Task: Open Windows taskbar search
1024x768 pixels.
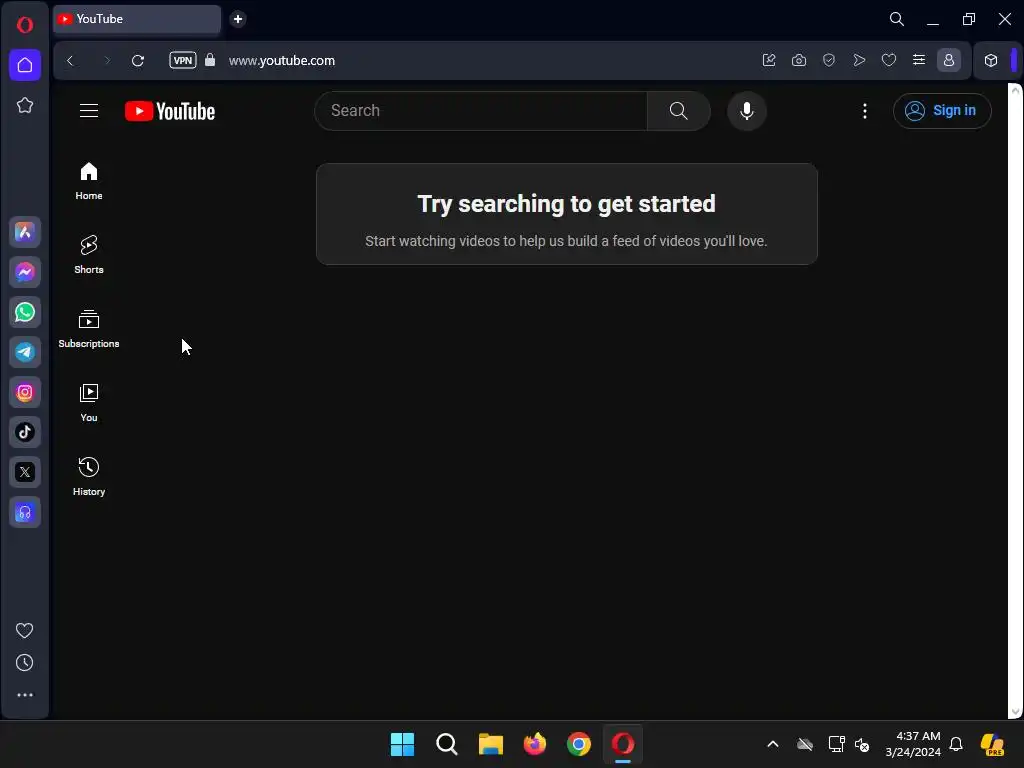Action: click(447, 744)
